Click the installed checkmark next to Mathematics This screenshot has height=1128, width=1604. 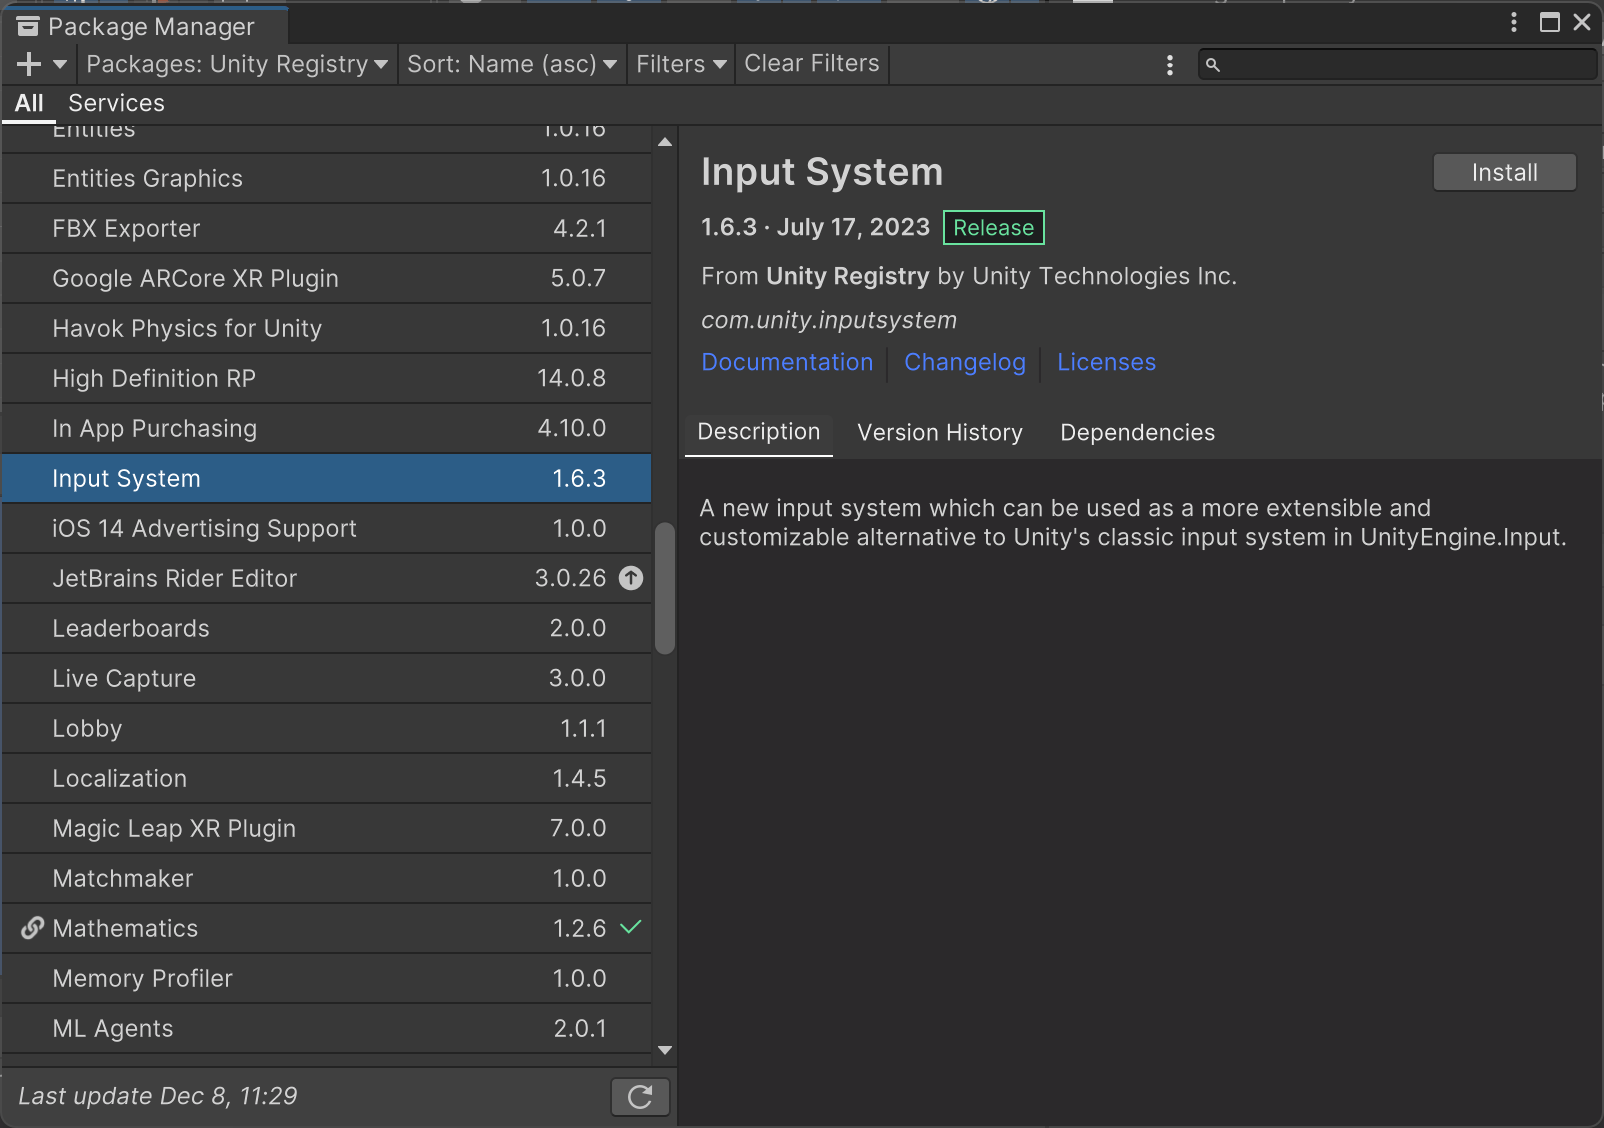click(x=631, y=927)
